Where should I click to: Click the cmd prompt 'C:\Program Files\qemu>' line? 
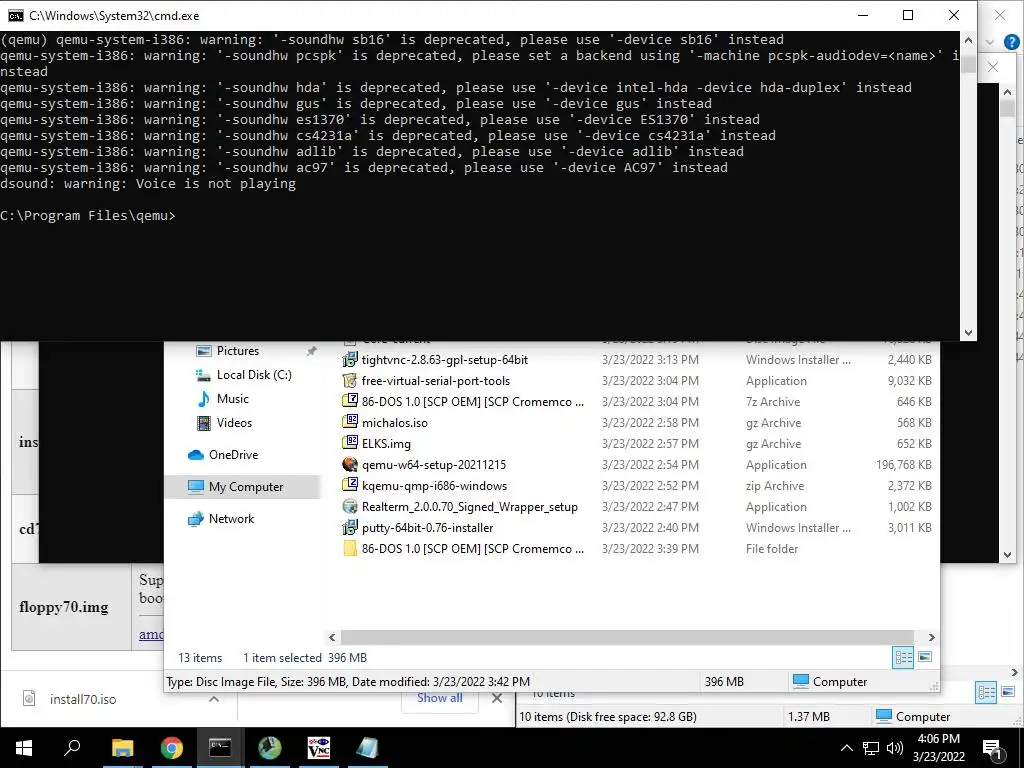pyautogui.click(x=88, y=216)
